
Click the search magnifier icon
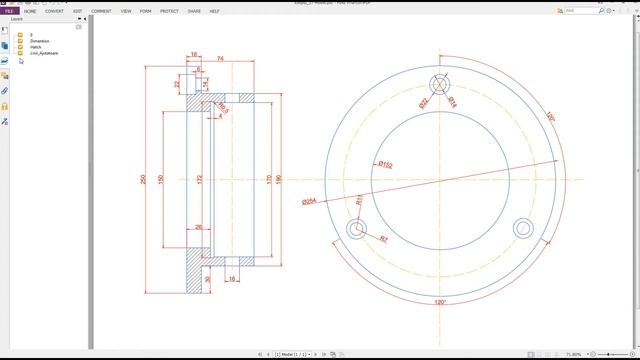click(x=601, y=11)
